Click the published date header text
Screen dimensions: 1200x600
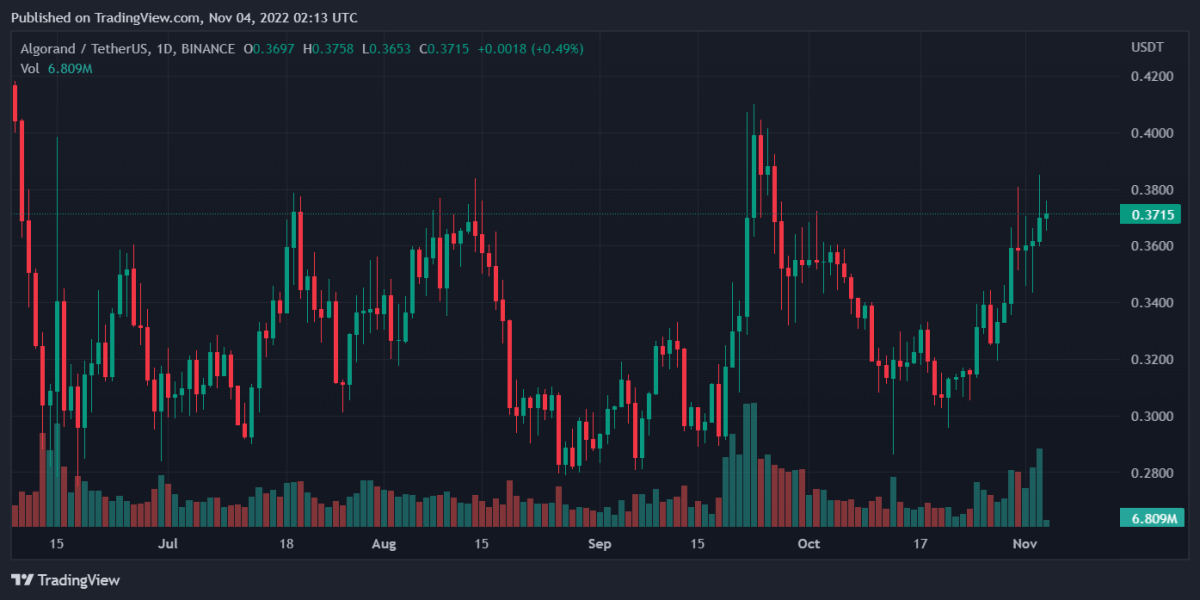tap(184, 18)
